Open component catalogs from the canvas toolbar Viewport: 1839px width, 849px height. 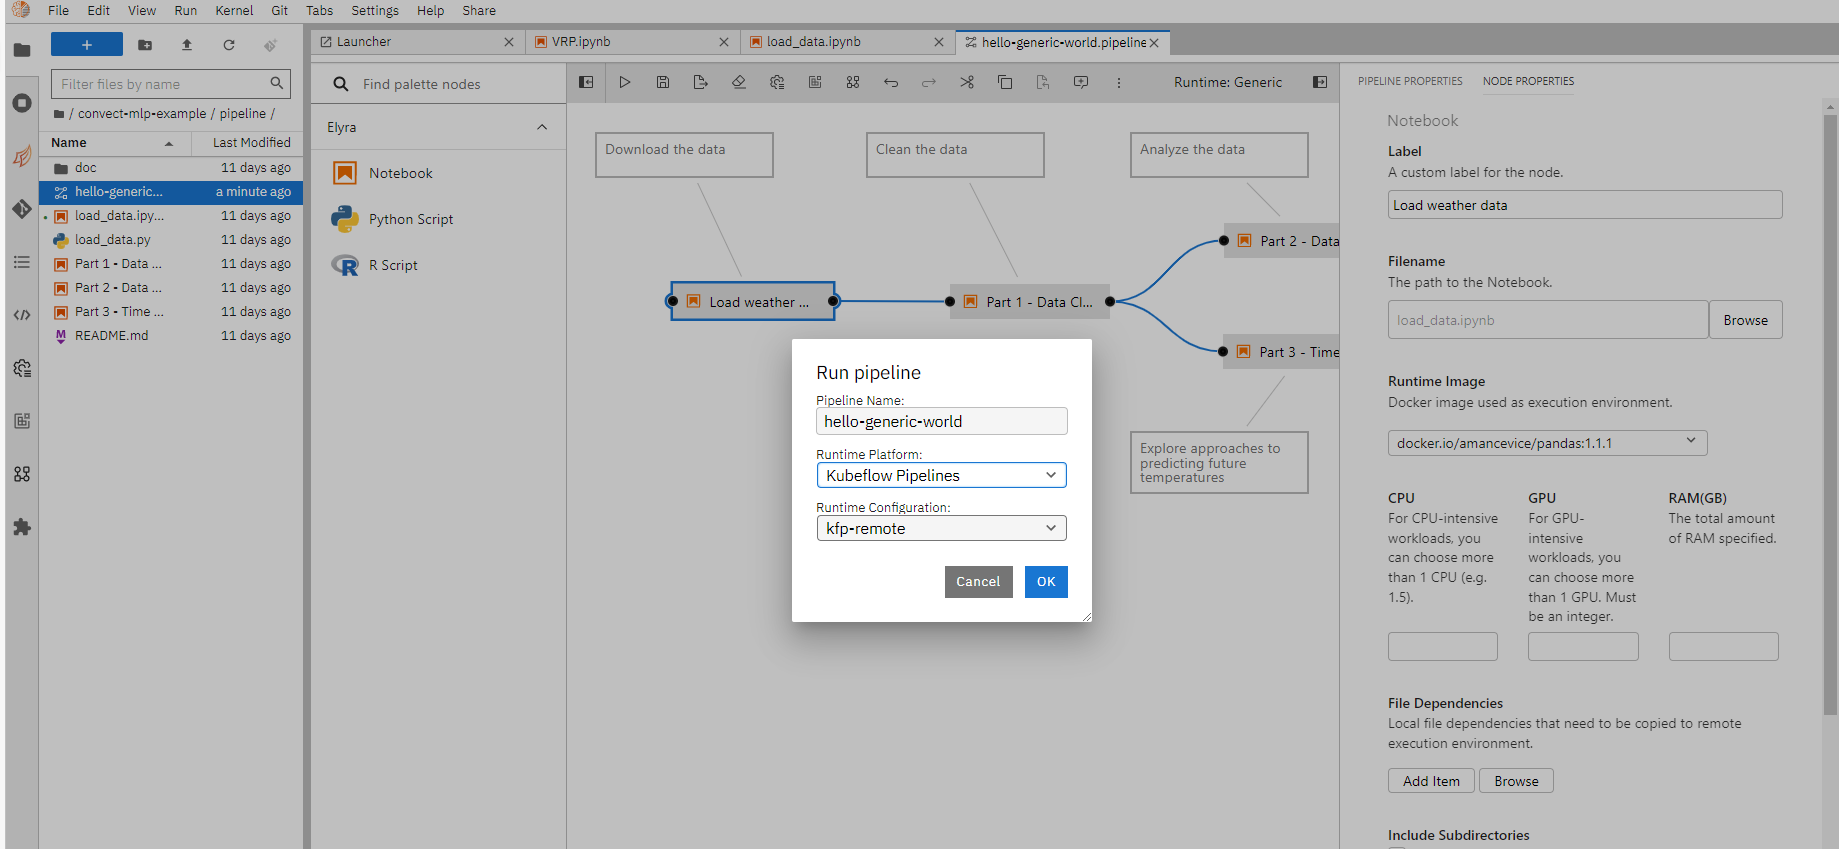[853, 82]
